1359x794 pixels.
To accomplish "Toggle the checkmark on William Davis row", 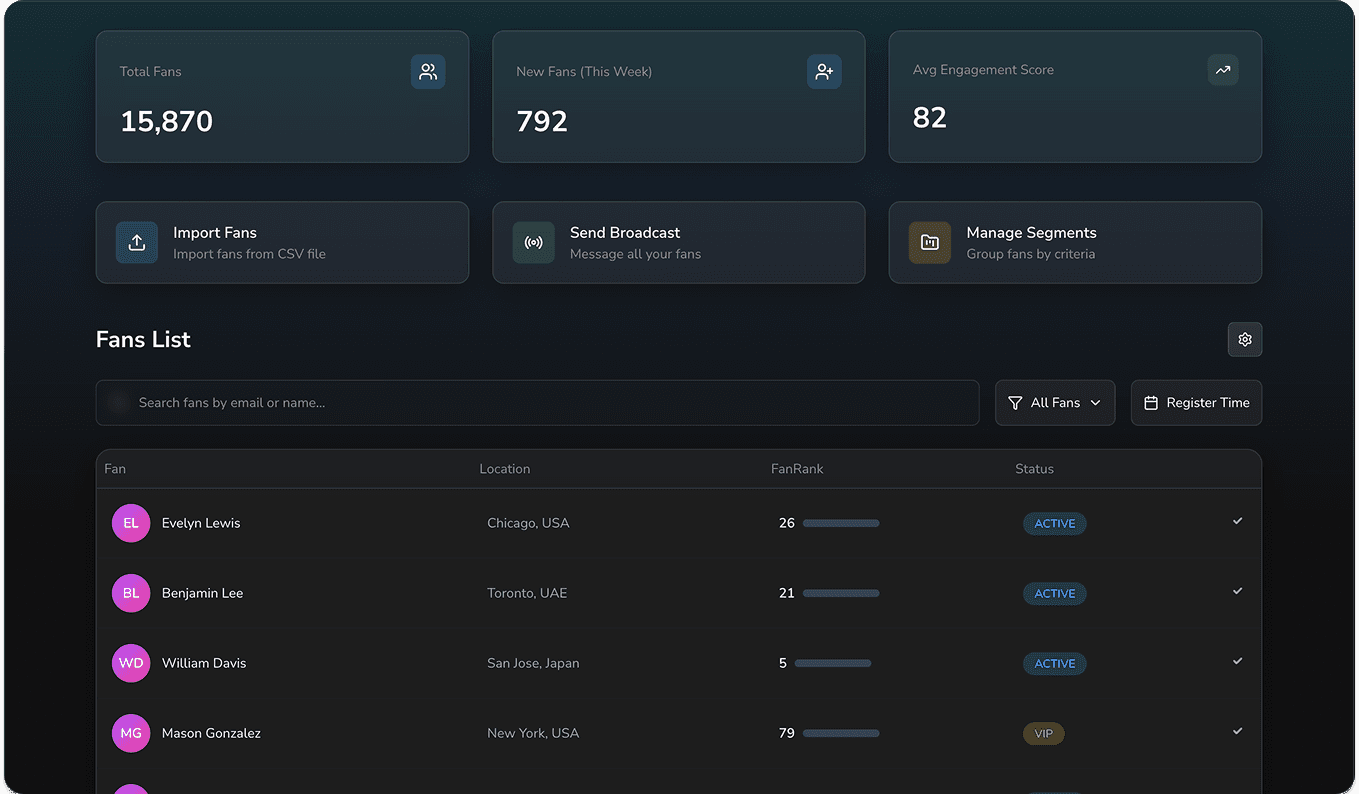I will pyautogui.click(x=1237, y=661).
